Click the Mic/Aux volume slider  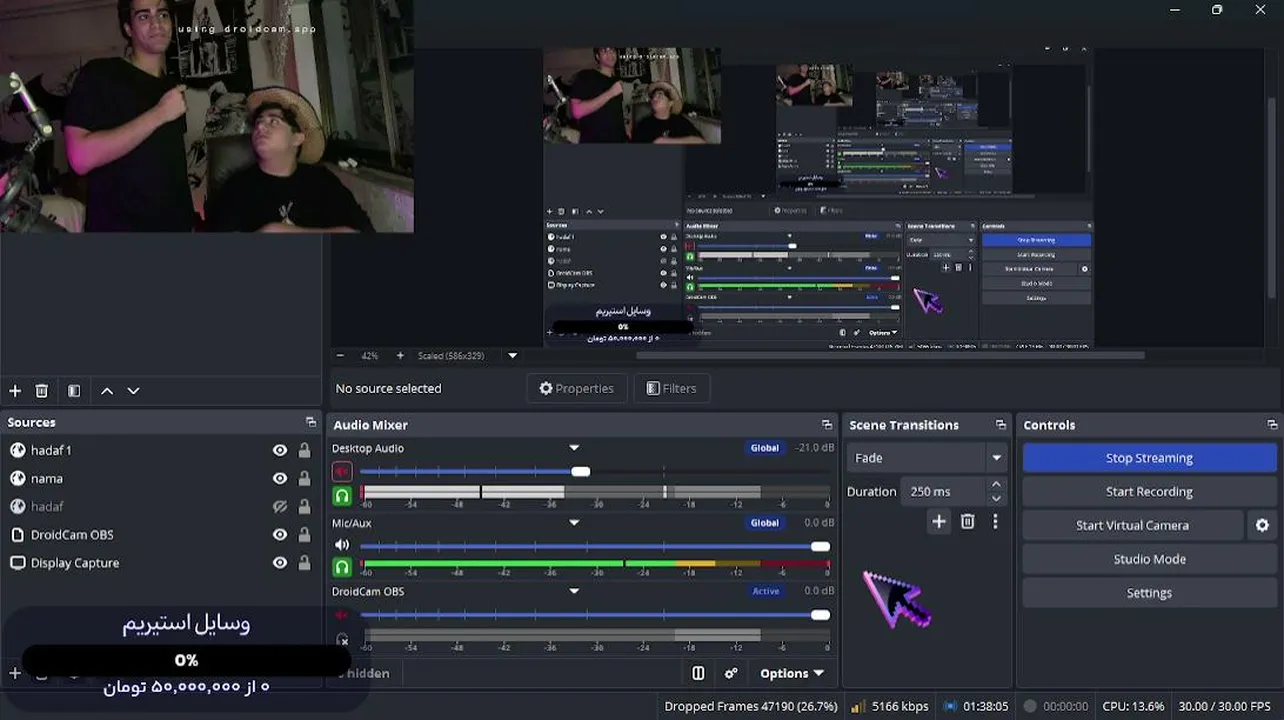tap(595, 546)
